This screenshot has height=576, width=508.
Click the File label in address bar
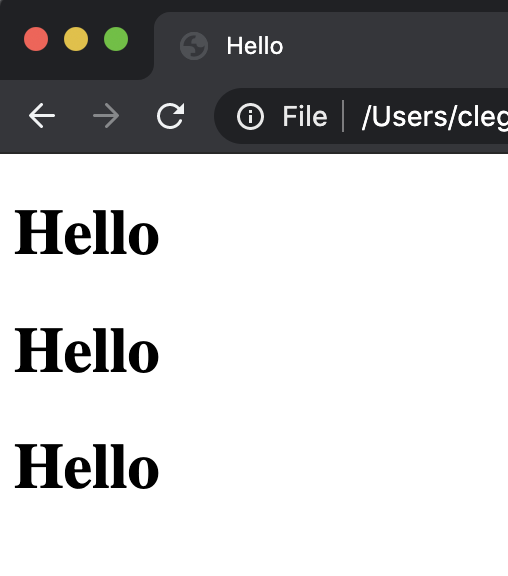305,117
